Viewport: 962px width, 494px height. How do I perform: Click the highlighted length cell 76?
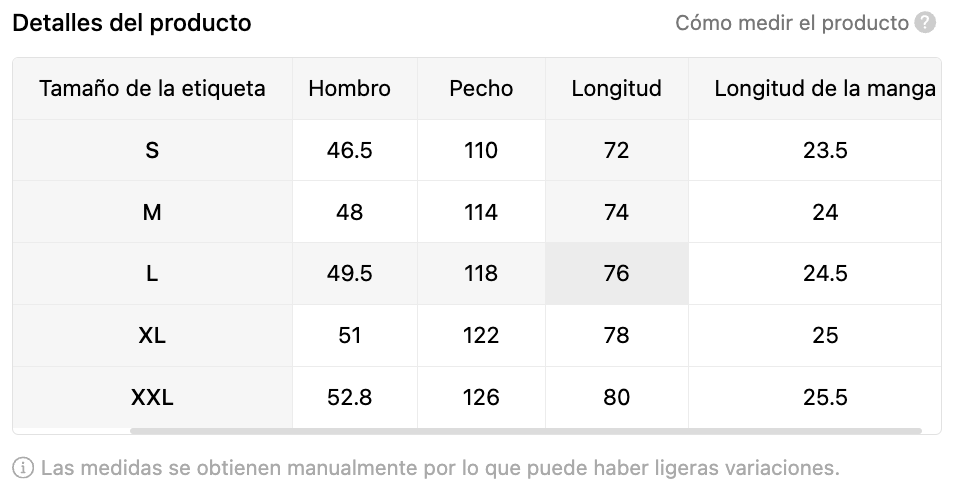(616, 274)
